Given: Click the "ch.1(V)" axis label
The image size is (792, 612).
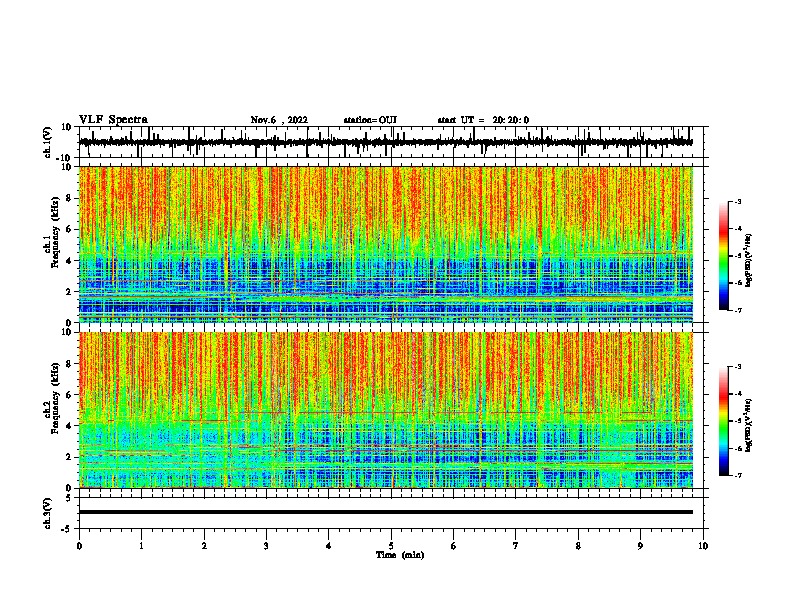Looking at the screenshot, I should click(47, 142).
